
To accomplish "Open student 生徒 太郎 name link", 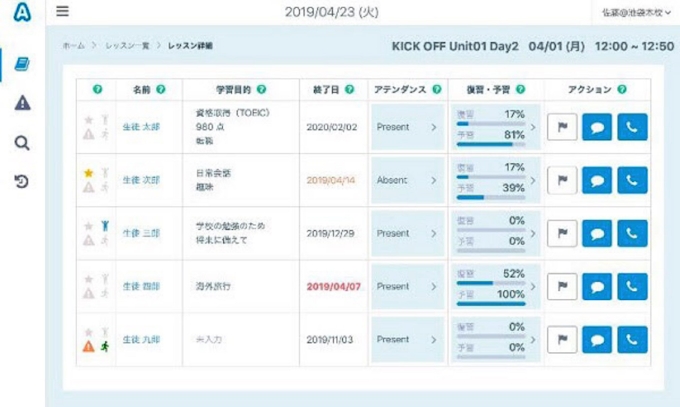I will [x=141, y=127].
